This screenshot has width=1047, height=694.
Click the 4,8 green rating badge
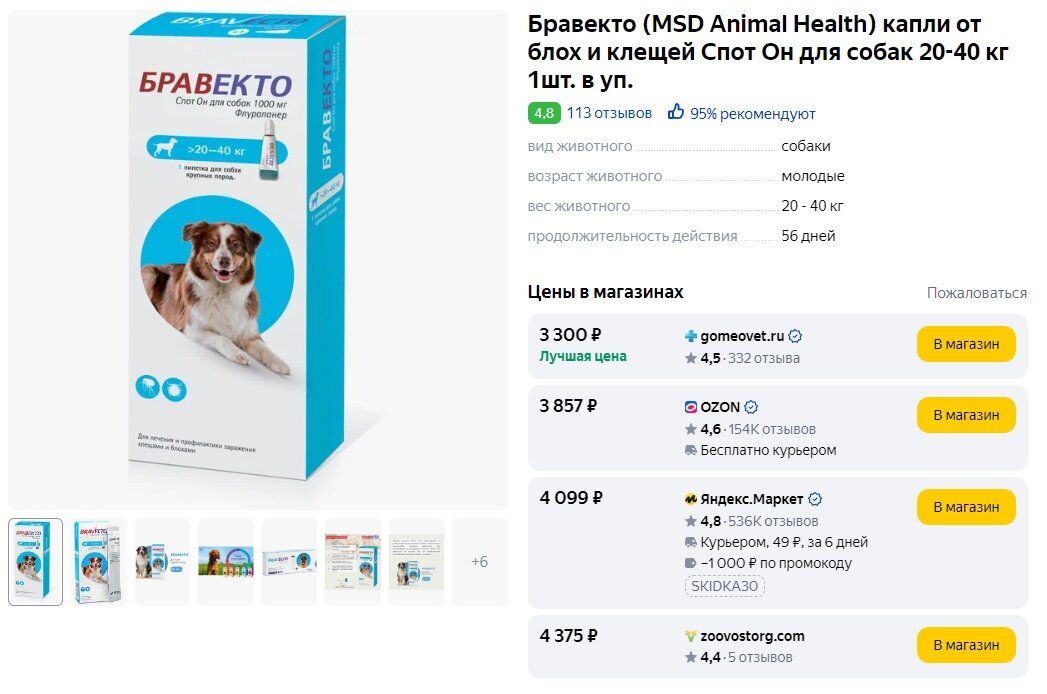[x=544, y=113]
